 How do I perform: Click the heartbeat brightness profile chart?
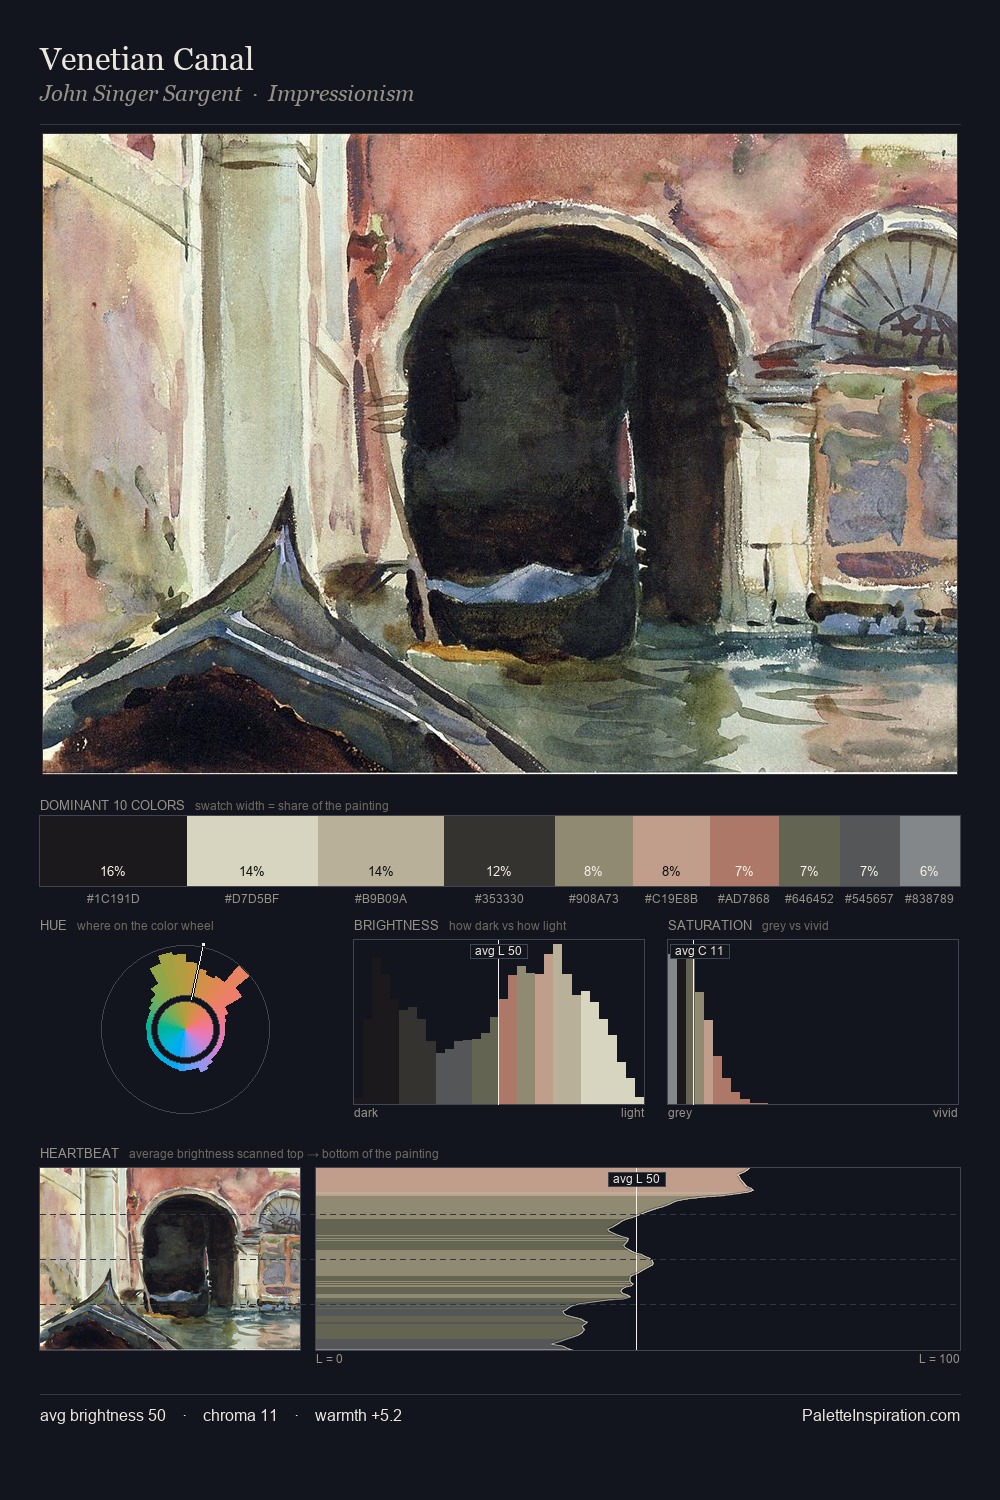tap(638, 1259)
